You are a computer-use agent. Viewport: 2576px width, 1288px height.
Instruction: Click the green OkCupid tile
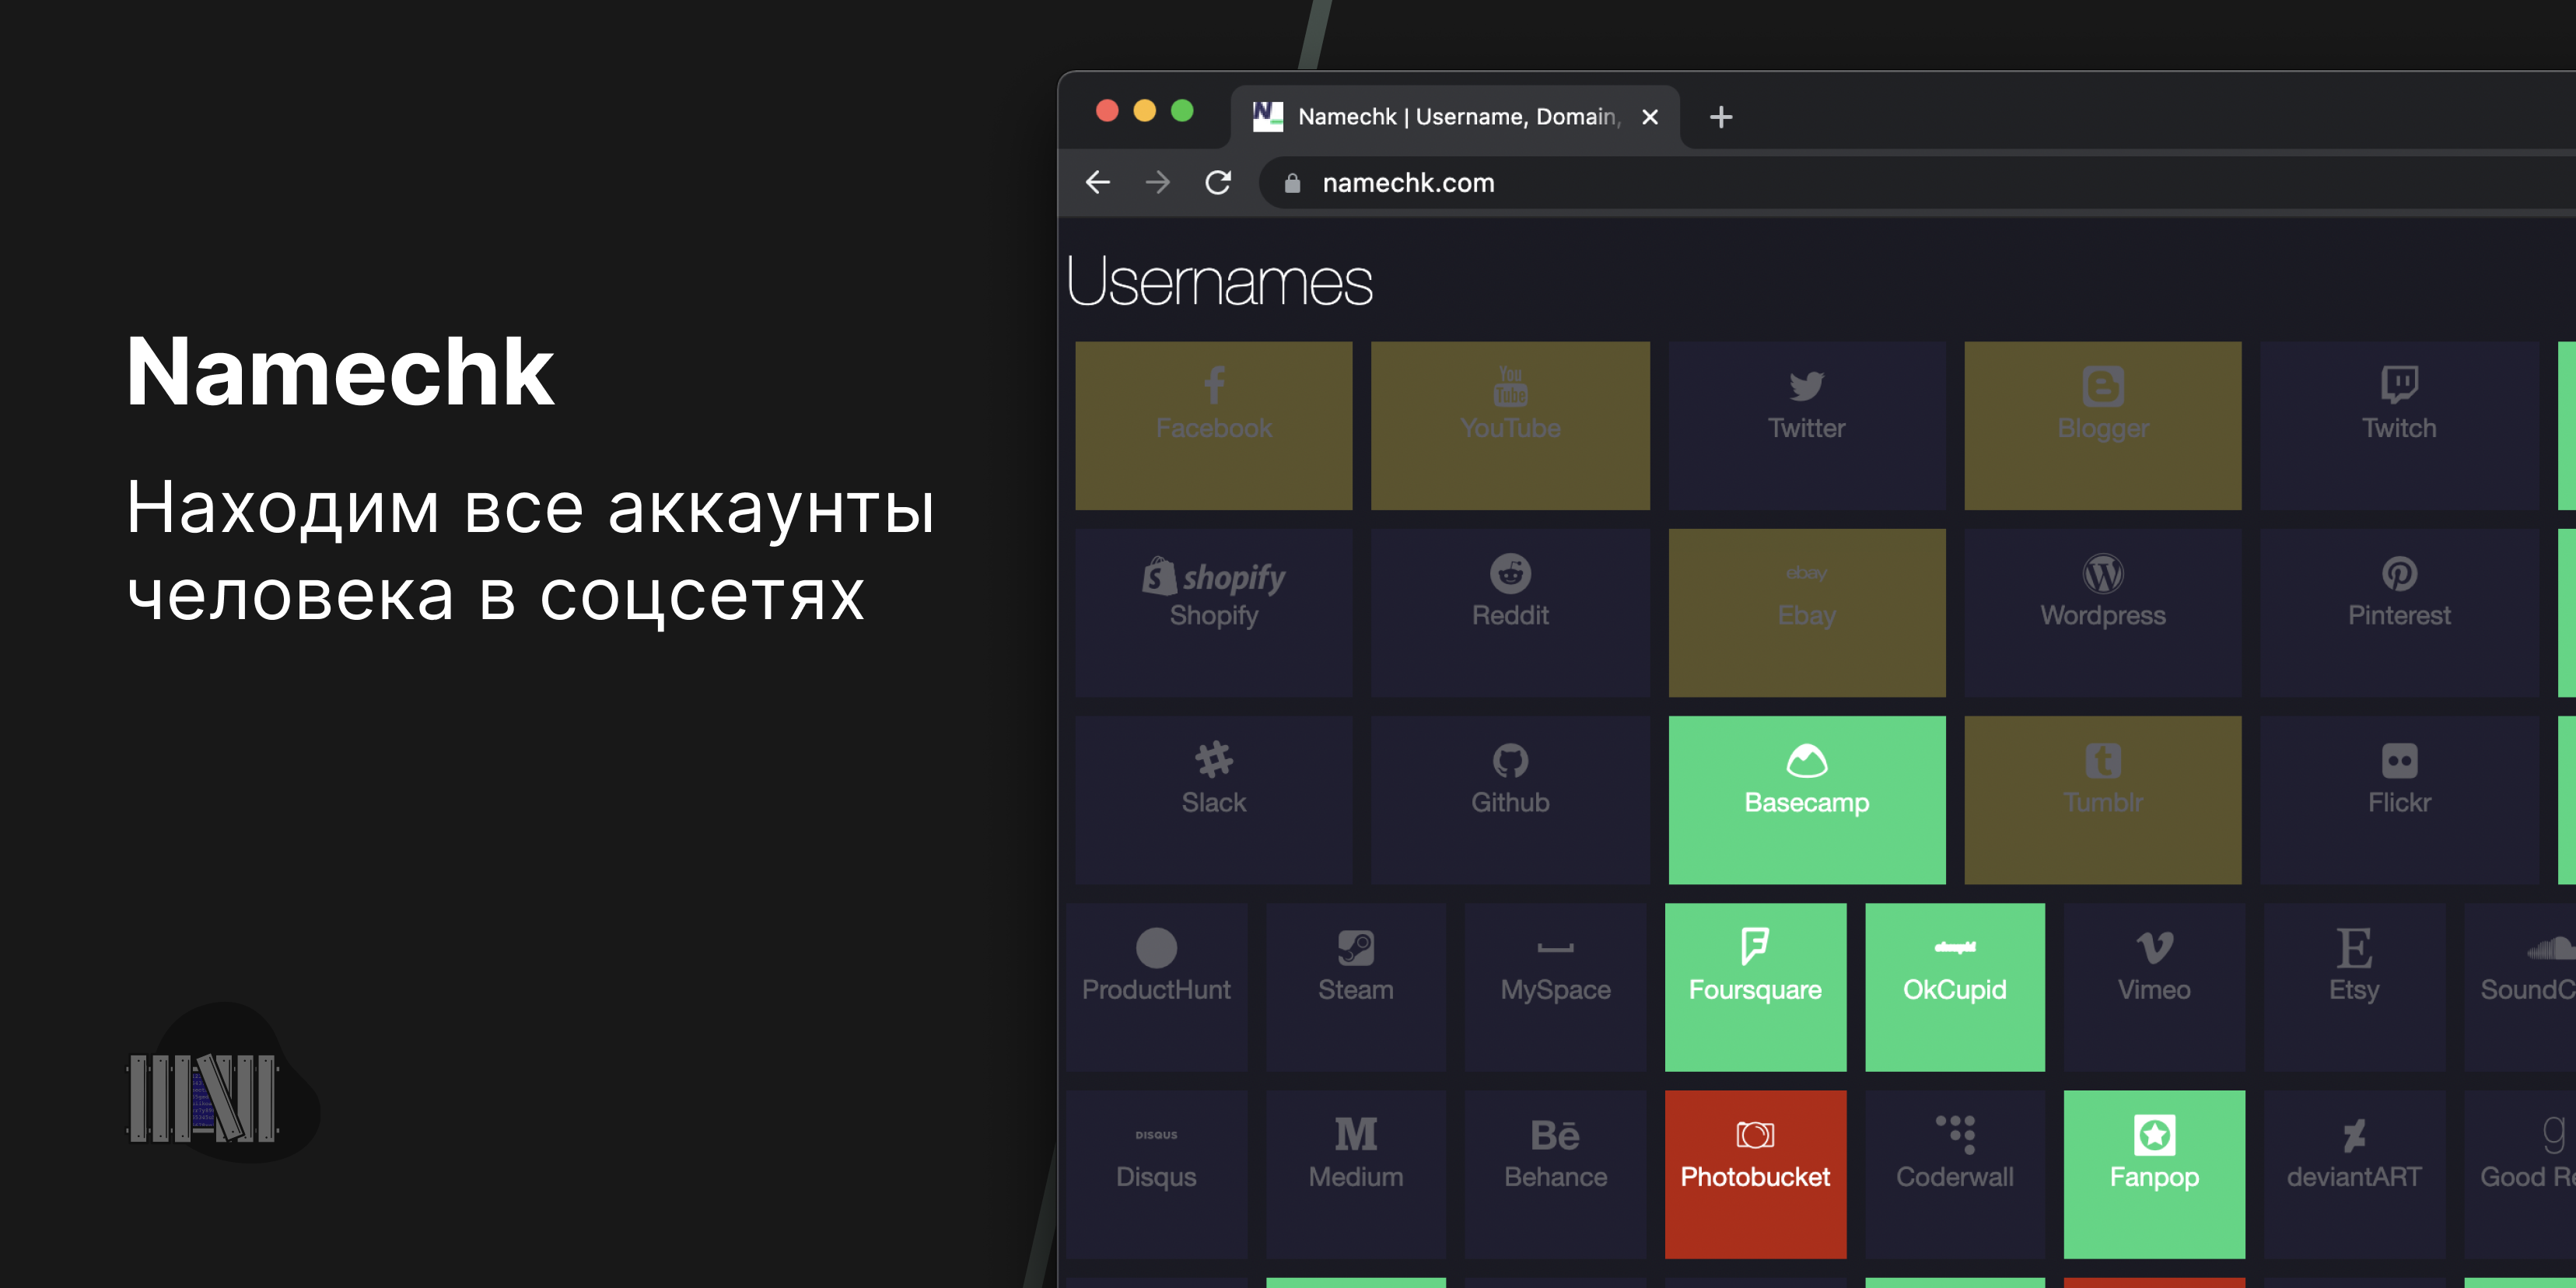[x=1954, y=987]
